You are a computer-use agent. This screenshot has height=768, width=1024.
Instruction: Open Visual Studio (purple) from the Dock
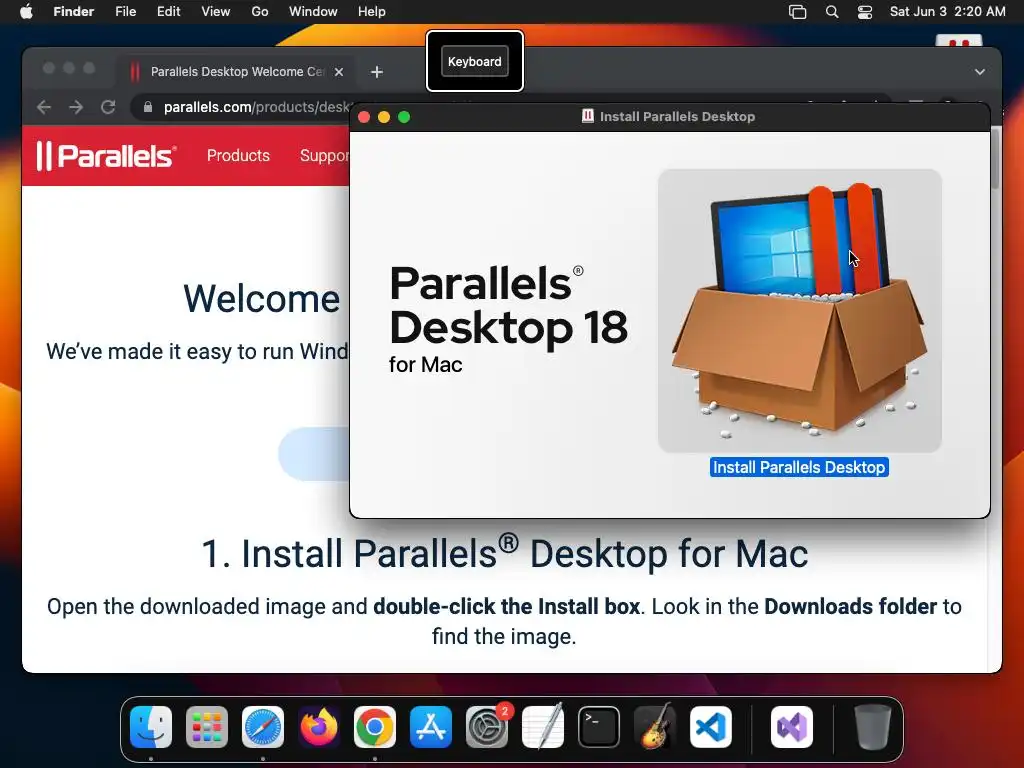click(792, 727)
